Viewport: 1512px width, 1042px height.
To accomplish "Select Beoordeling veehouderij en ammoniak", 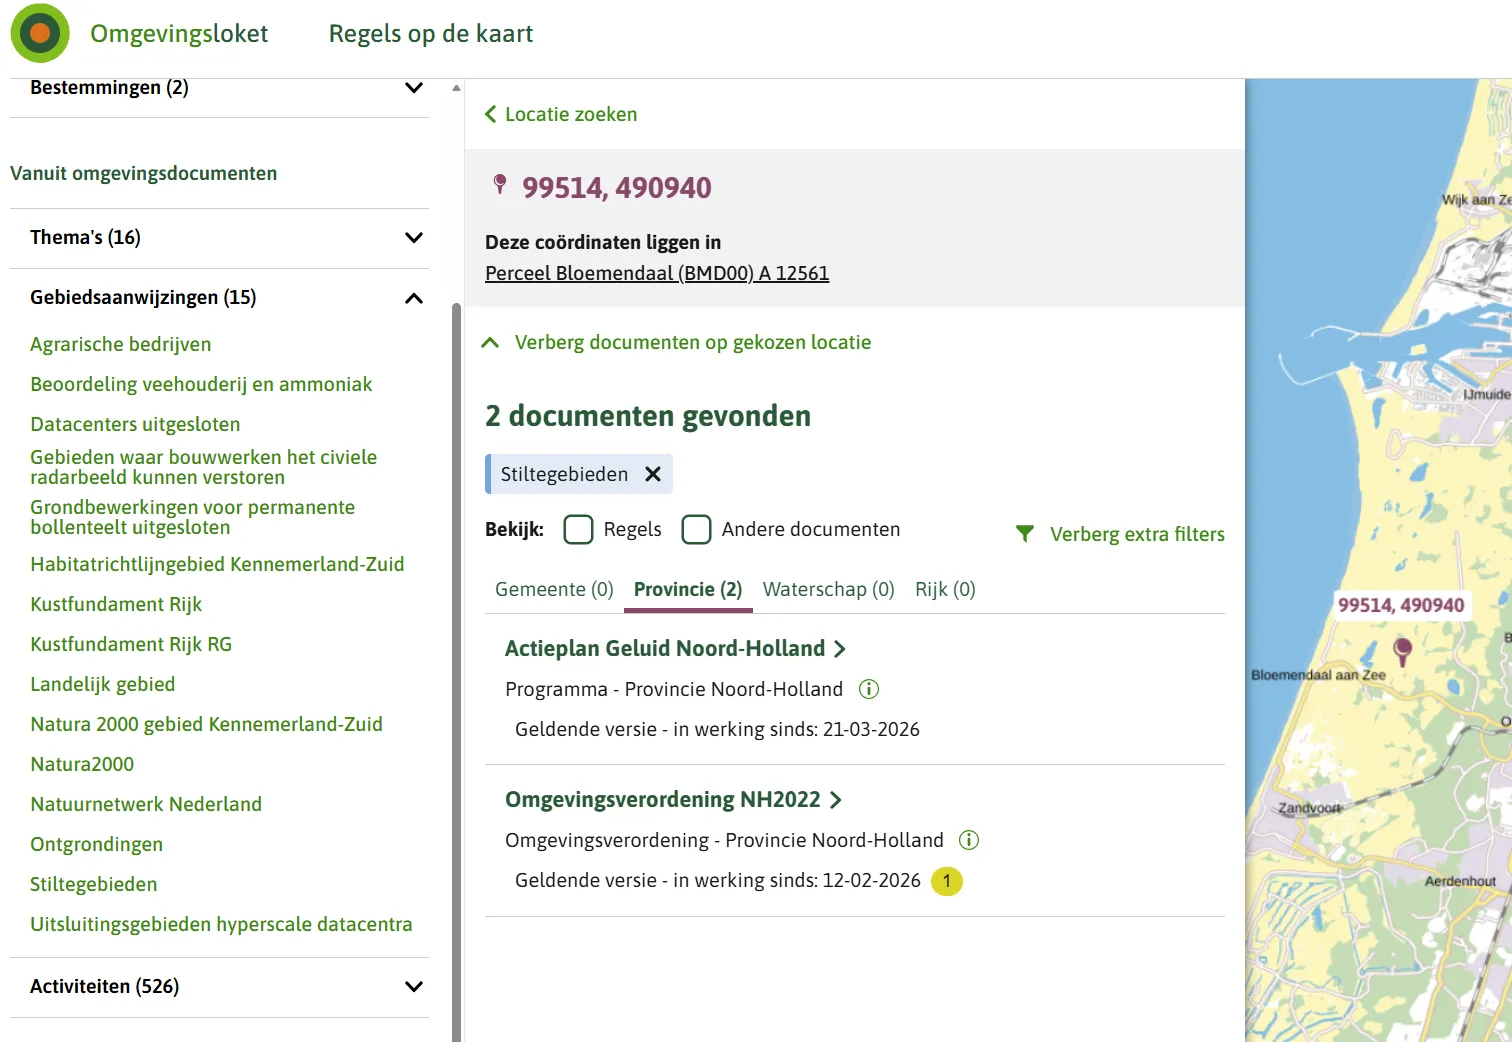I will pos(201,384).
